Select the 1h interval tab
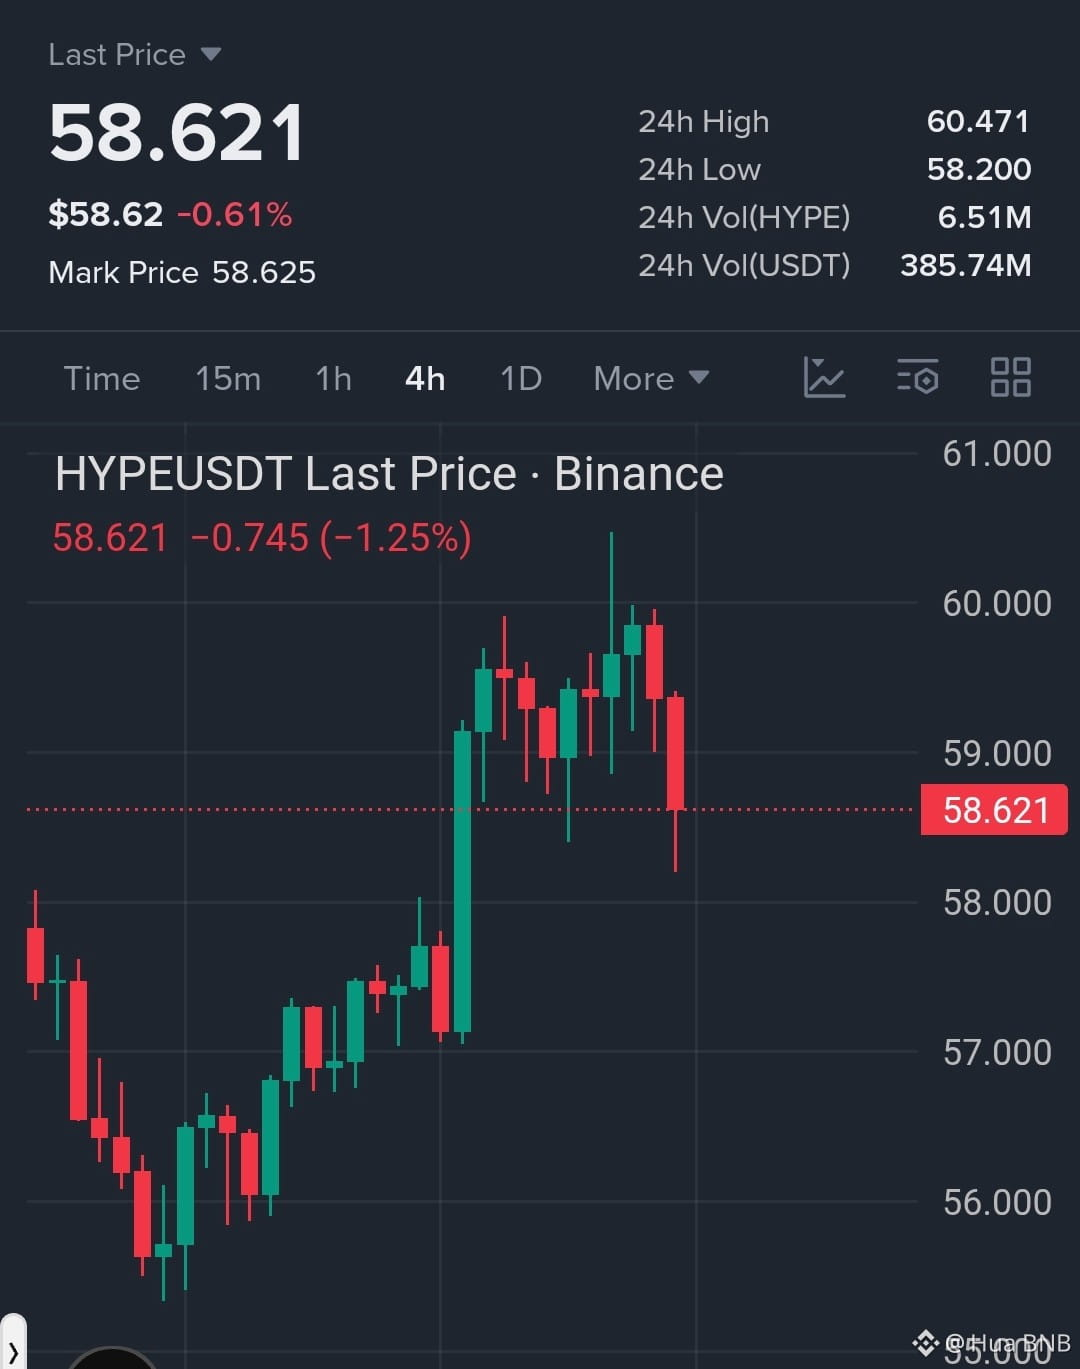Image resolution: width=1080 pixels, height=1369 pixels. coord(333,378)
